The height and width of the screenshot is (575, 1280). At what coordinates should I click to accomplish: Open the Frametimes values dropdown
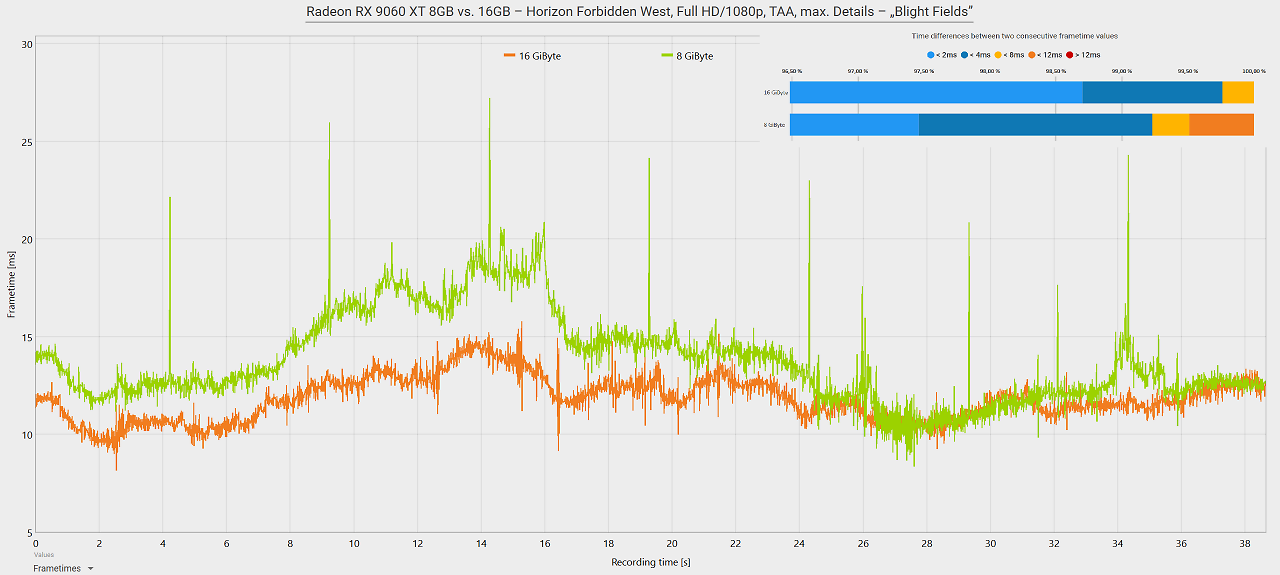pyautogui.click(x=63, y=567)
